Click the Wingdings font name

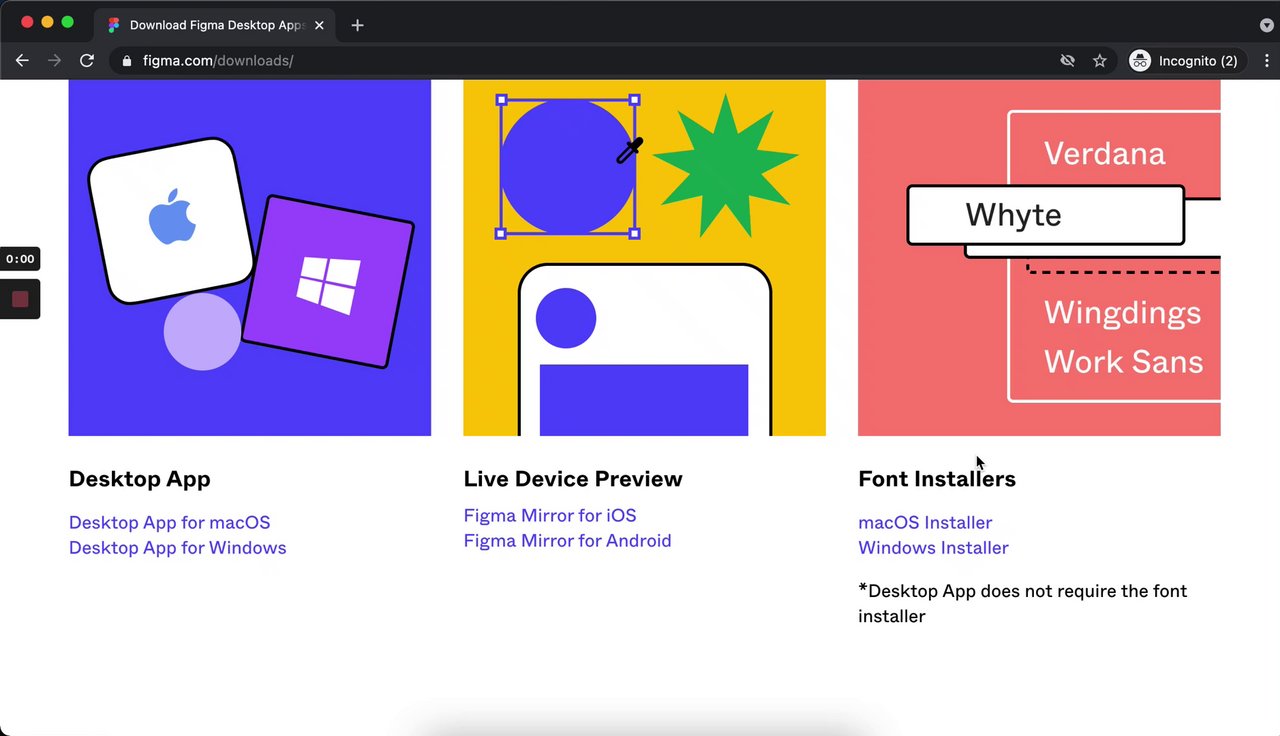1123,313
